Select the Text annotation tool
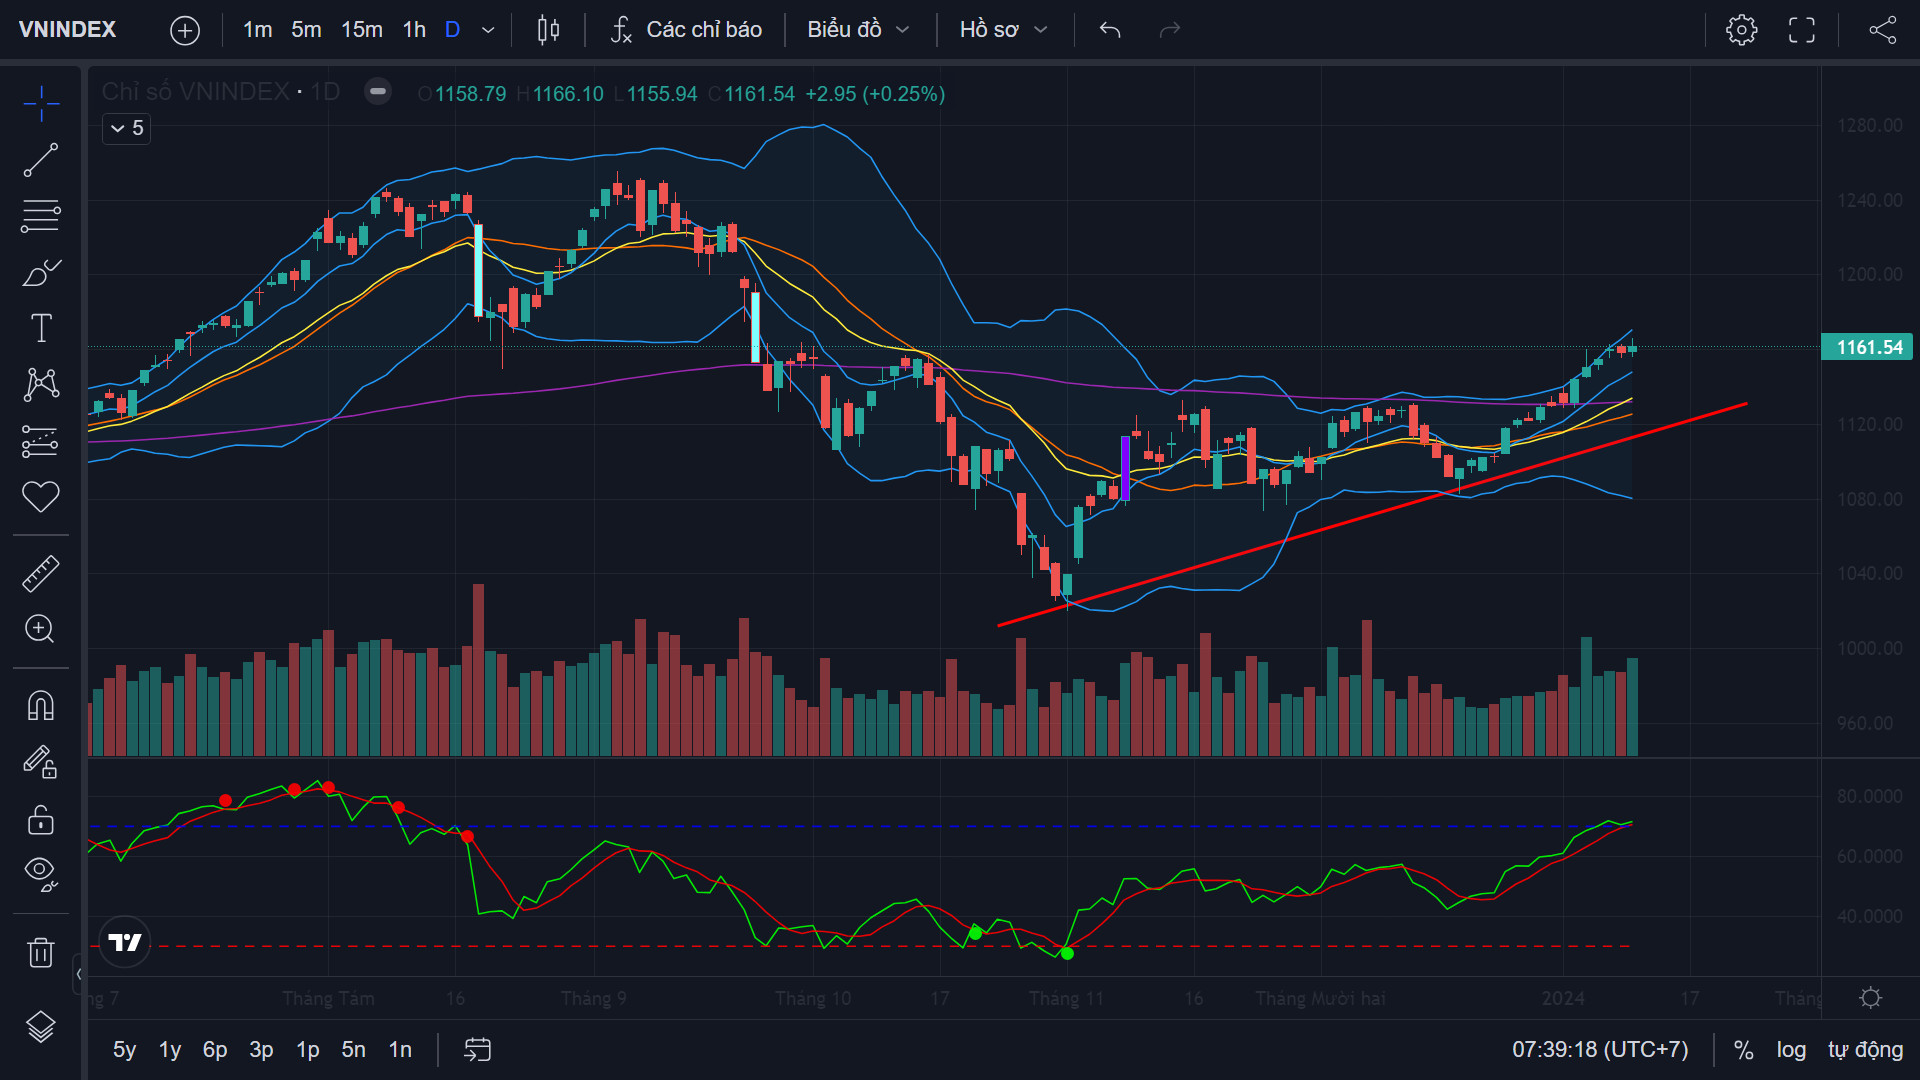Image resolution: width=1920 pixels, height=1080 pixels. [x=41, y=328]
